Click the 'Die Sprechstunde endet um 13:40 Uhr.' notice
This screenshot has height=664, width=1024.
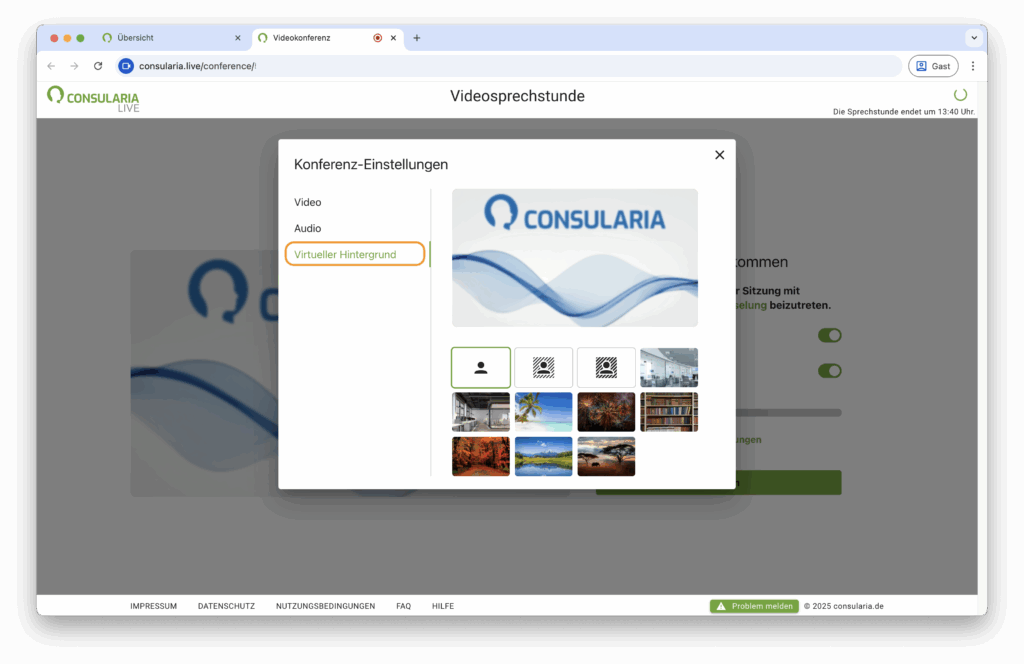pos(904,112)
